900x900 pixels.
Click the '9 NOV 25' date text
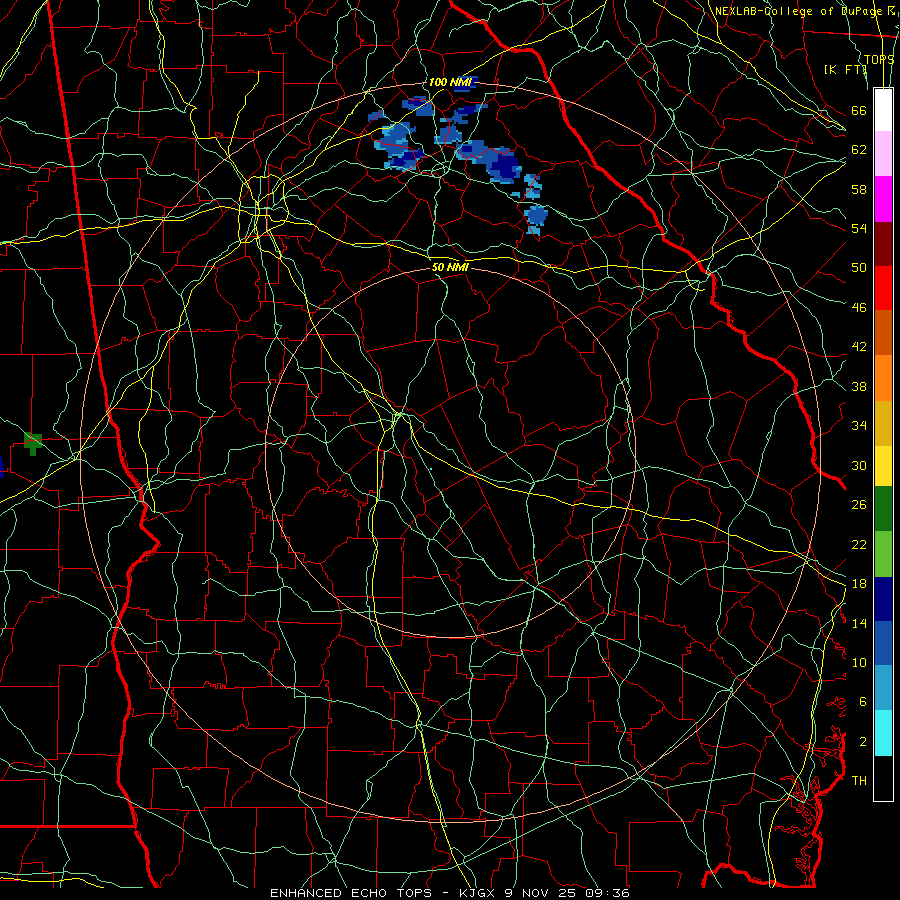pos(542,893)
